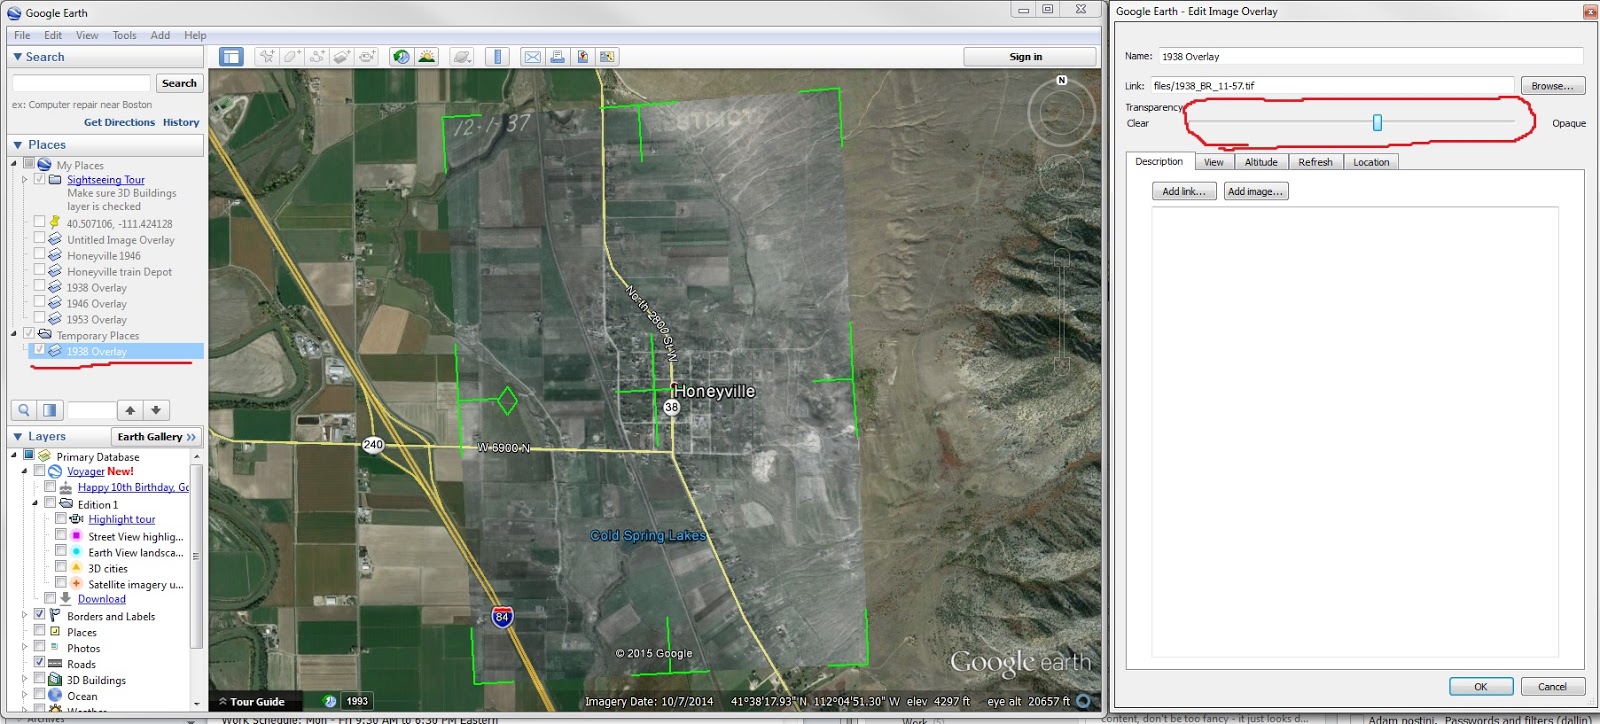Image resolution: width=1600 pixels, height=724 pixels.
Task: Toggle sunlight across the landscape icon
Action: coord(427,57)
